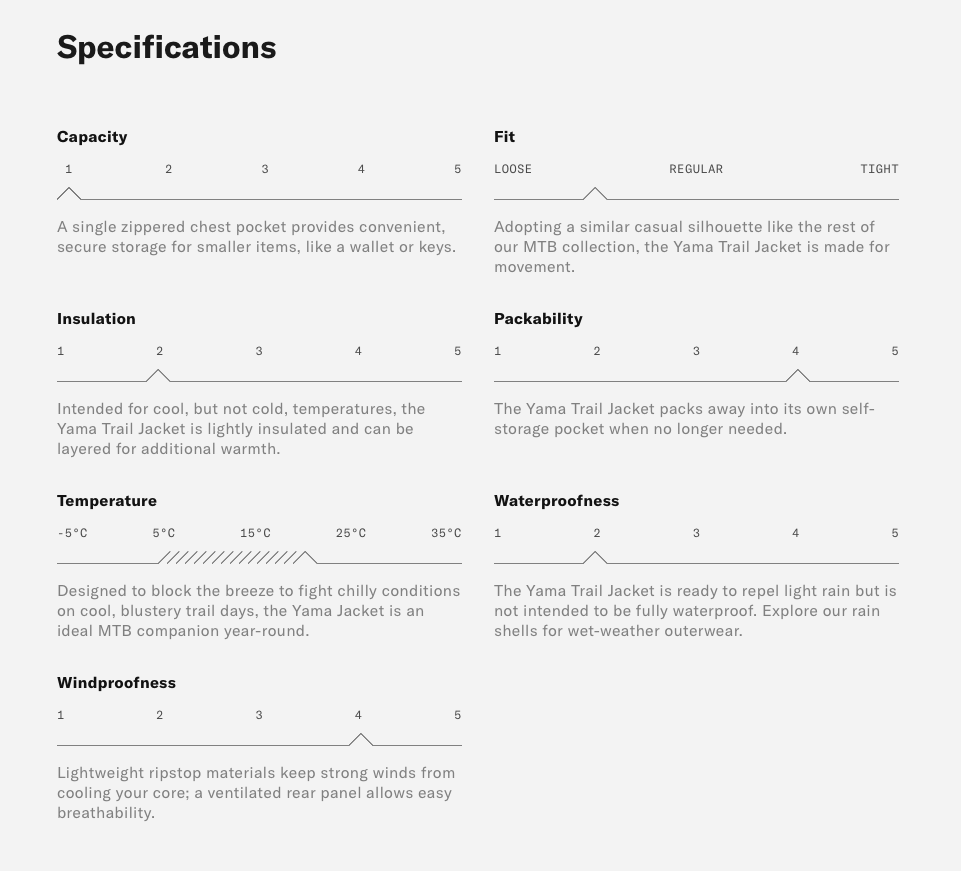961x871 pixels.
Task: Click the Windproofness scale marker at 4
Action: (360, 740)
